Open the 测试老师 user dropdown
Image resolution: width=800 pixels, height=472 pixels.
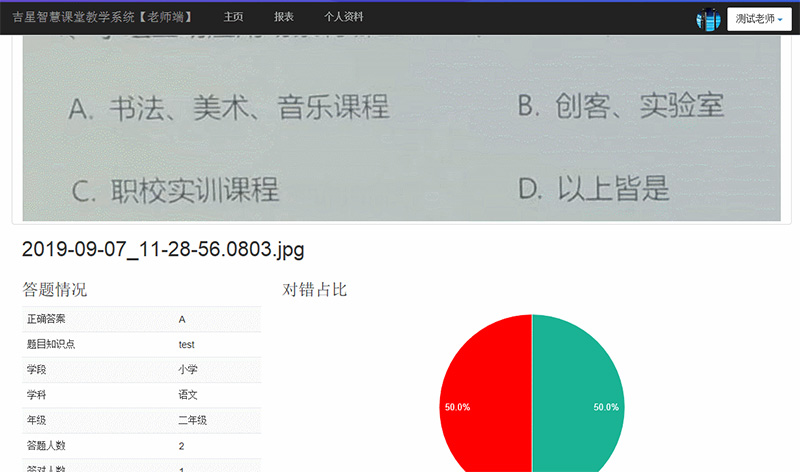(x=758, y=18)
